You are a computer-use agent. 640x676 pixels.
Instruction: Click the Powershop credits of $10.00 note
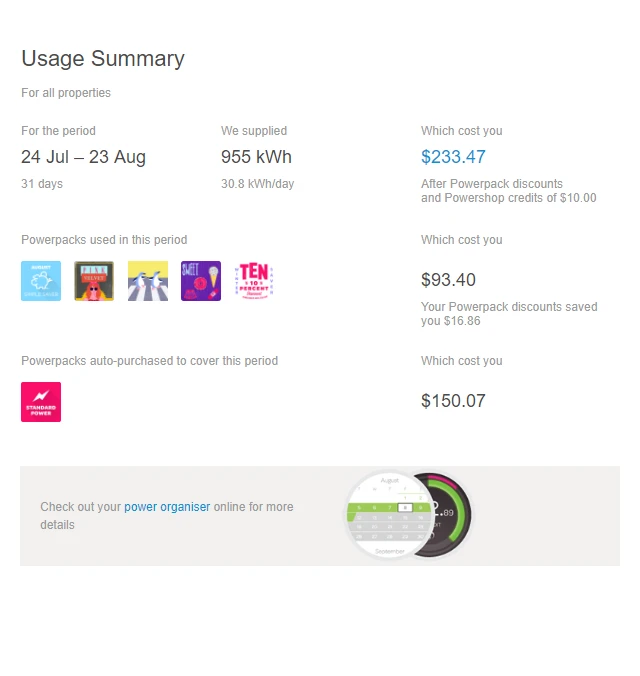click(x=508, y=198)
